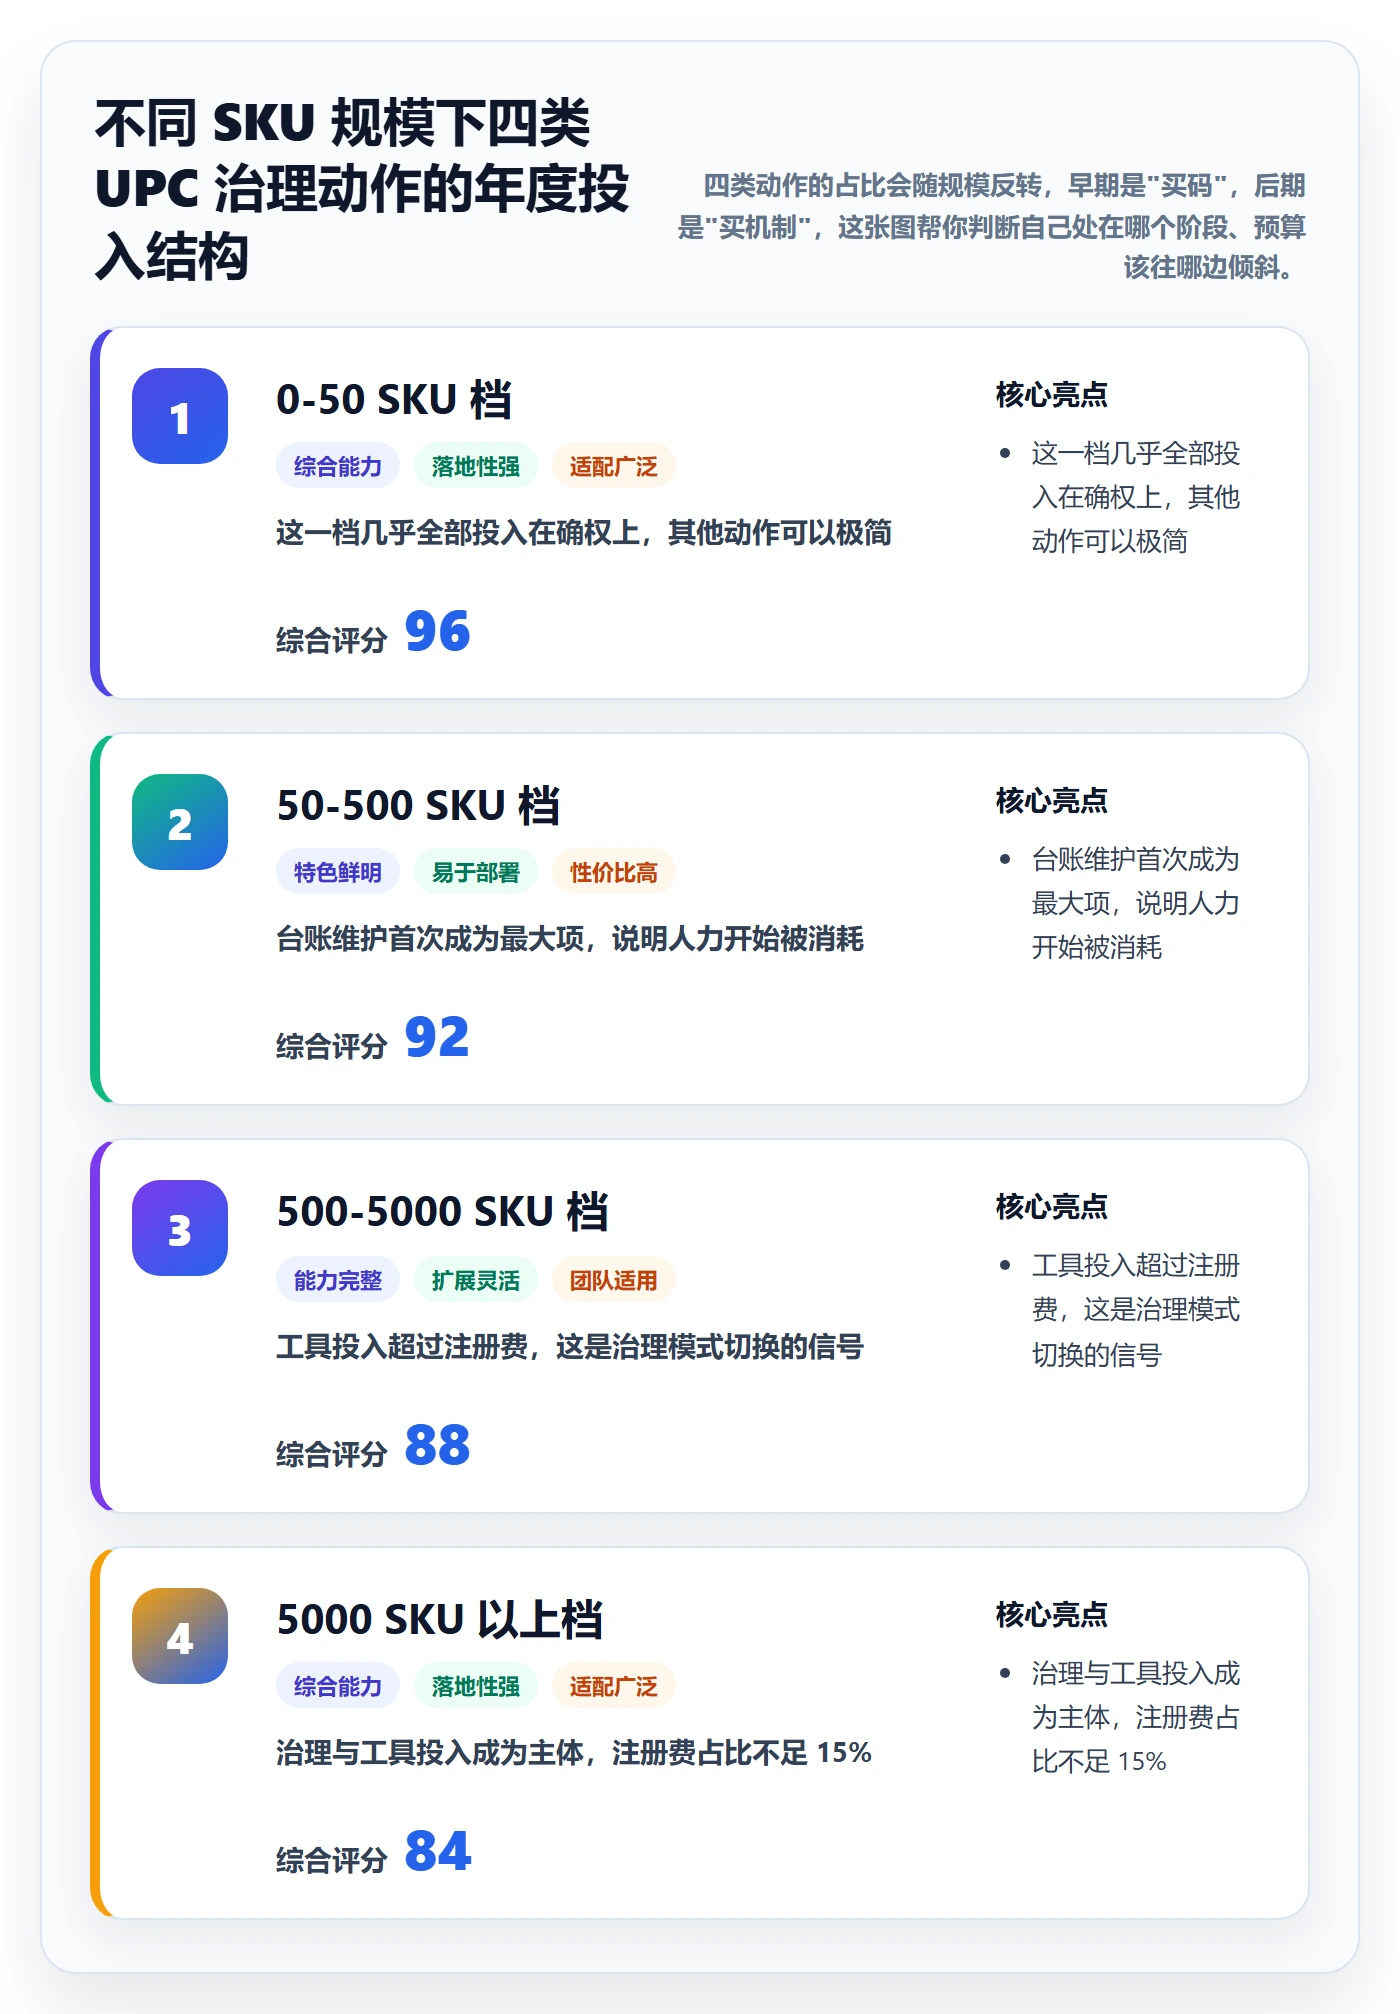Click the 综合评分 label beside score 84

[x=331, y=1860]
